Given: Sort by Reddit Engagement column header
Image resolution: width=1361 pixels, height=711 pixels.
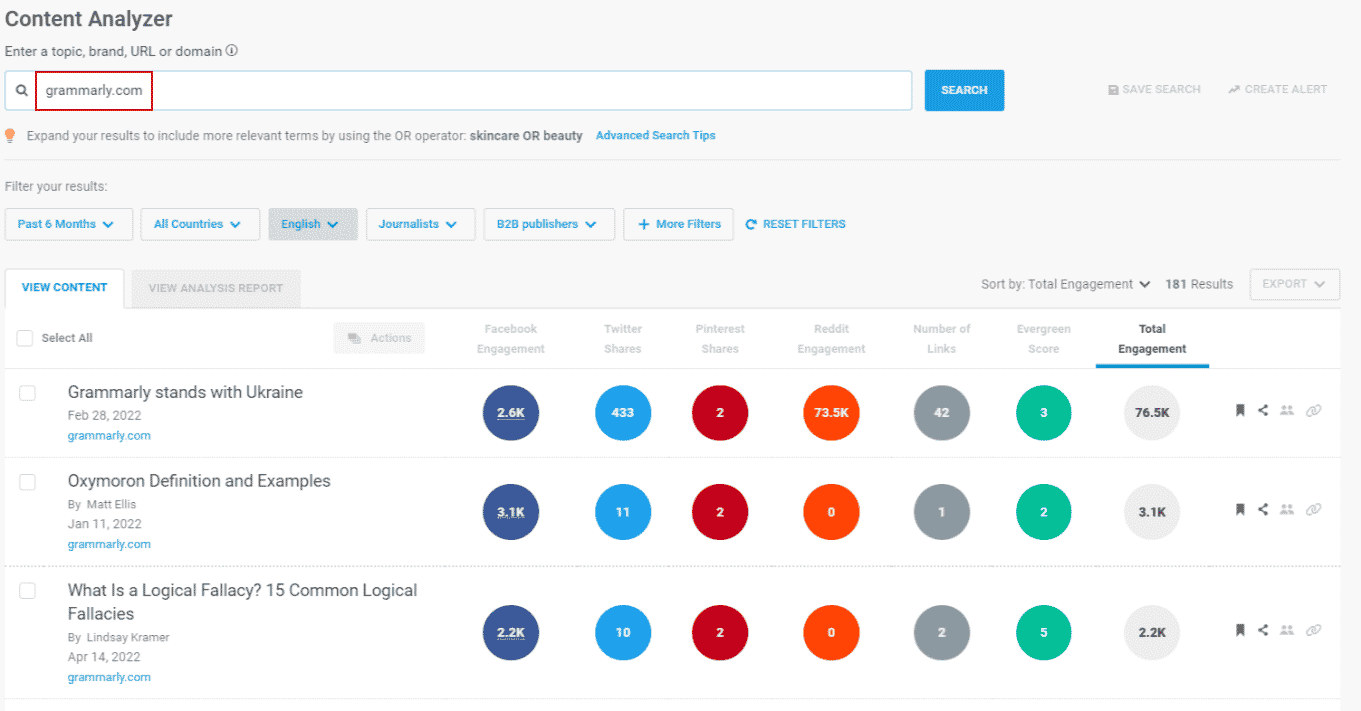Looking at the screenshot, I should pyautogui.click(x=831, y=339).
